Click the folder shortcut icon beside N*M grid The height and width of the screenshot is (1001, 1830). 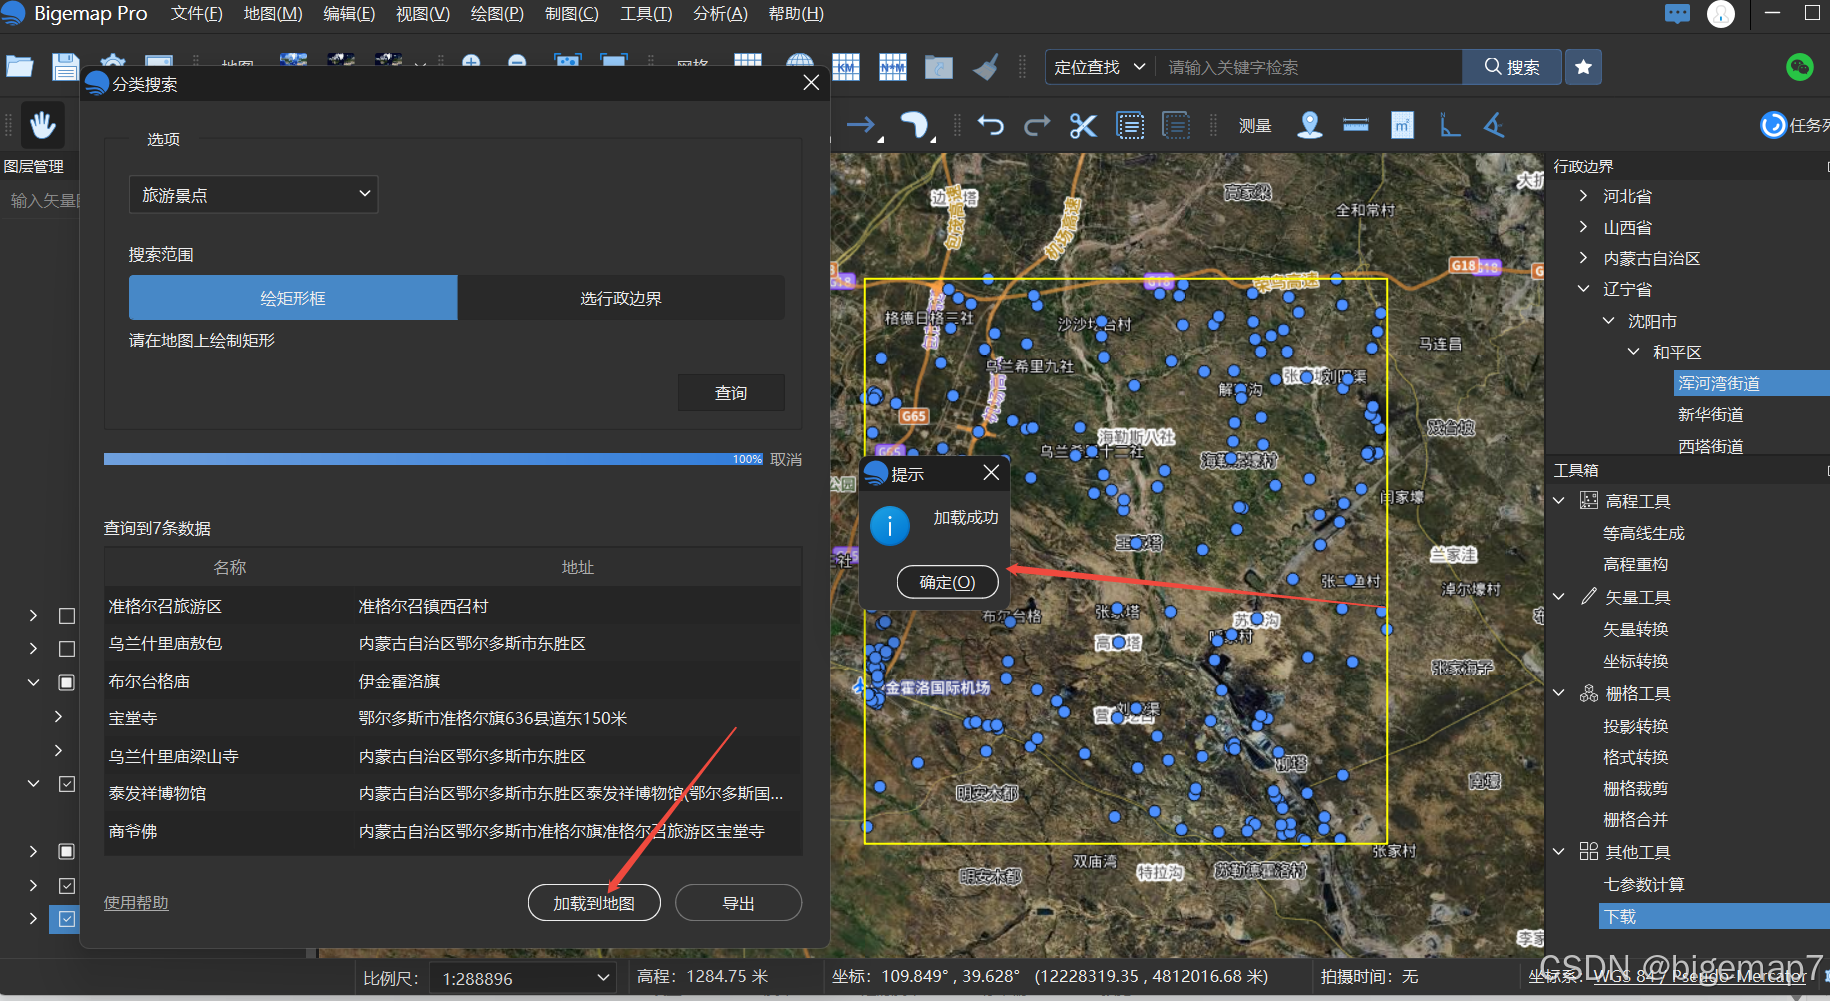point(939,67)
